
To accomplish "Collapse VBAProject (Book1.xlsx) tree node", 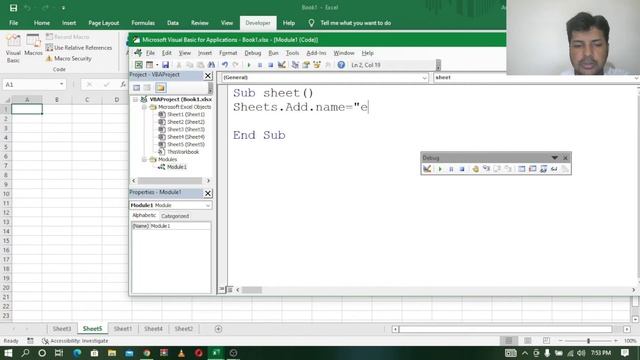I will (x=135, y=99).
